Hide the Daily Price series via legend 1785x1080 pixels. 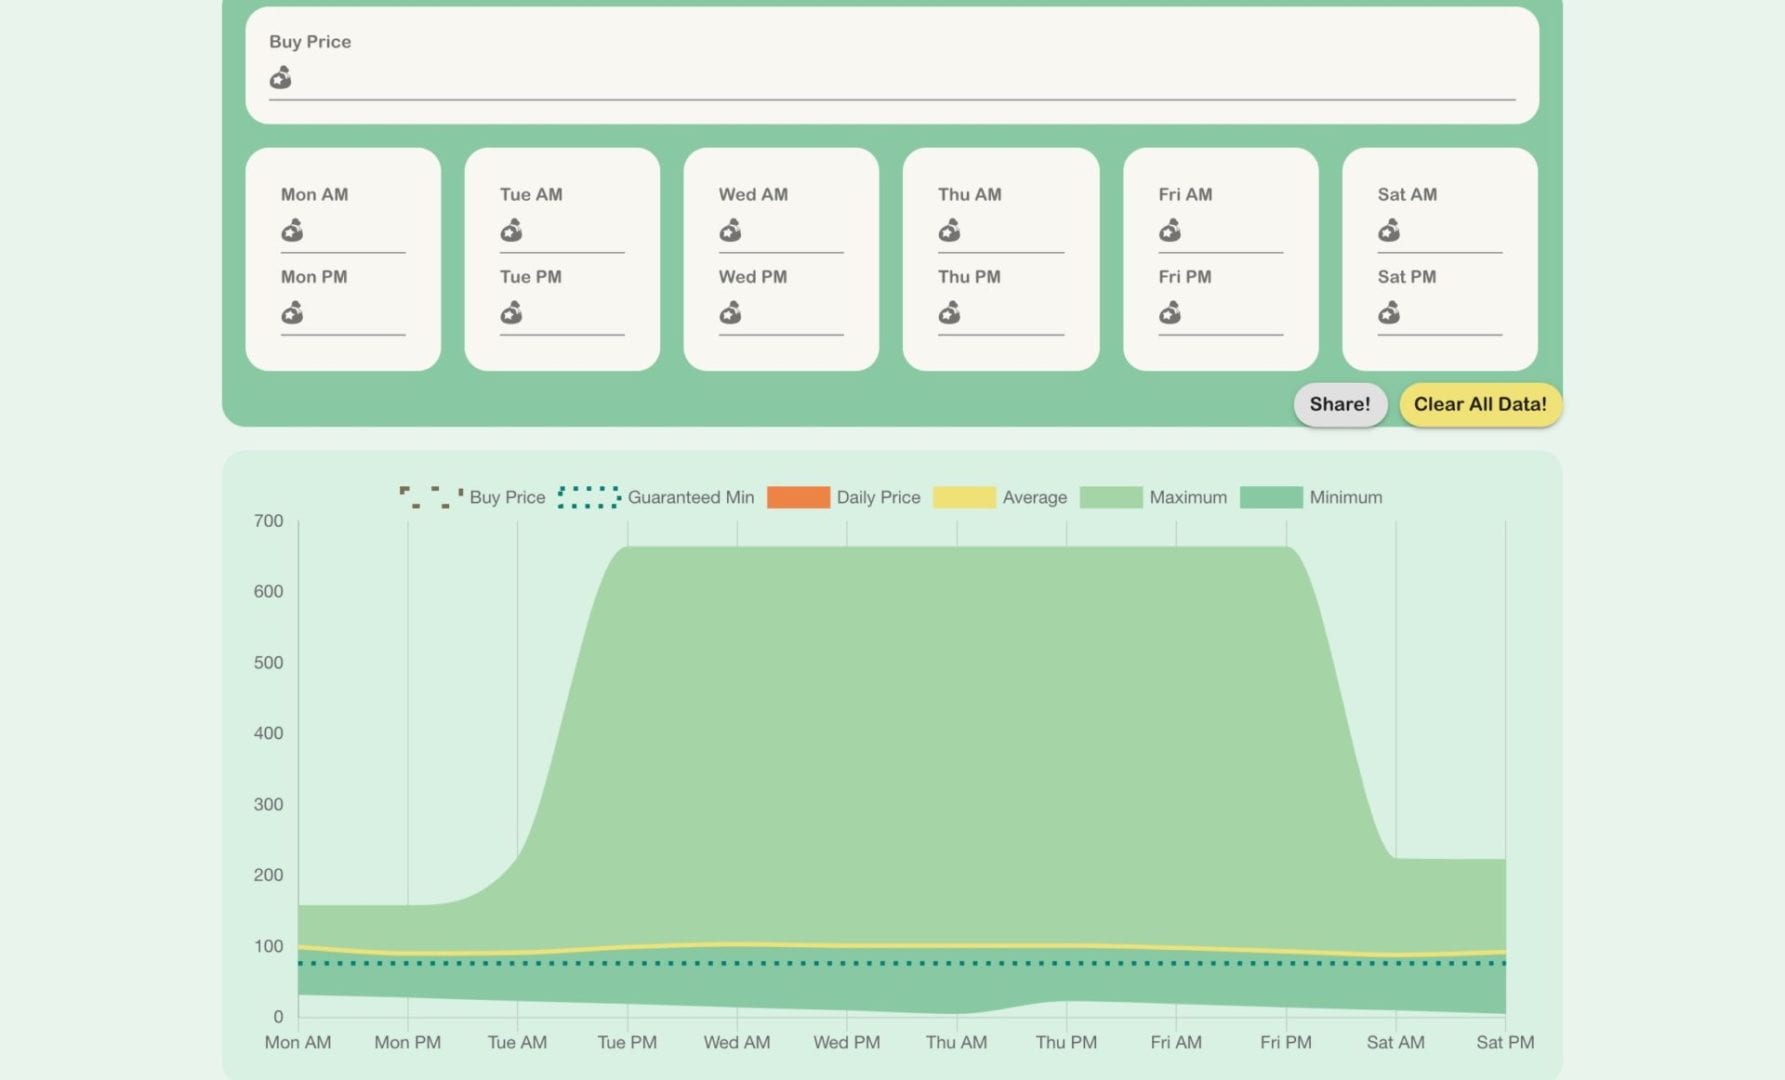[x=844, y=497]
